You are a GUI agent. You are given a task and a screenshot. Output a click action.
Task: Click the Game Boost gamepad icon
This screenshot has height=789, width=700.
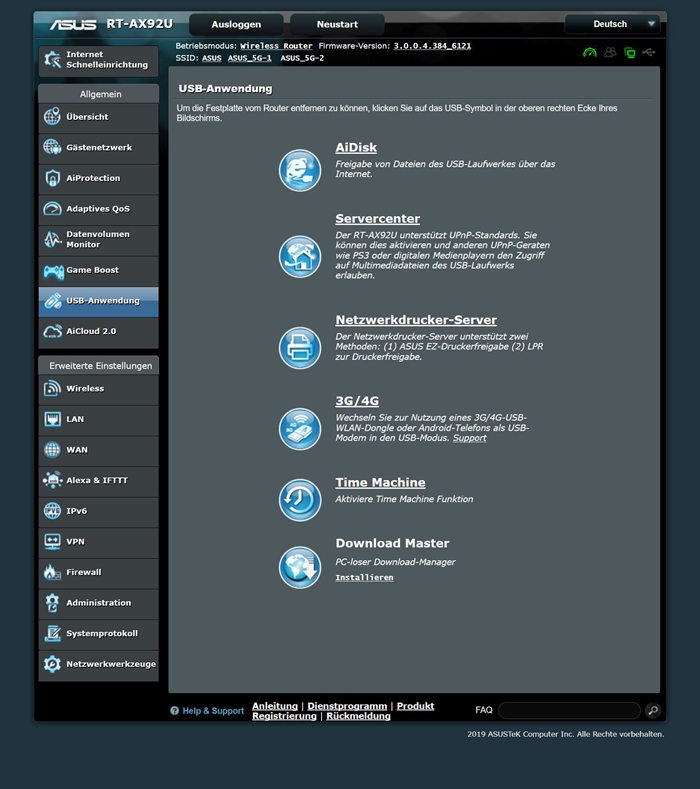click(x=53, y=272)
